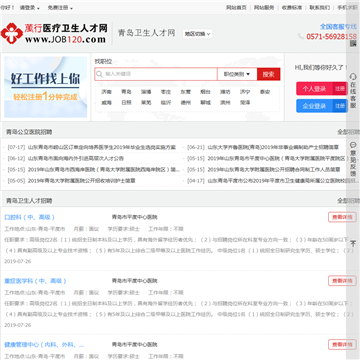Open the 健康管理中心 job title
The width and height of the screenshot is (360, 360).
click(x=44, y=345)
